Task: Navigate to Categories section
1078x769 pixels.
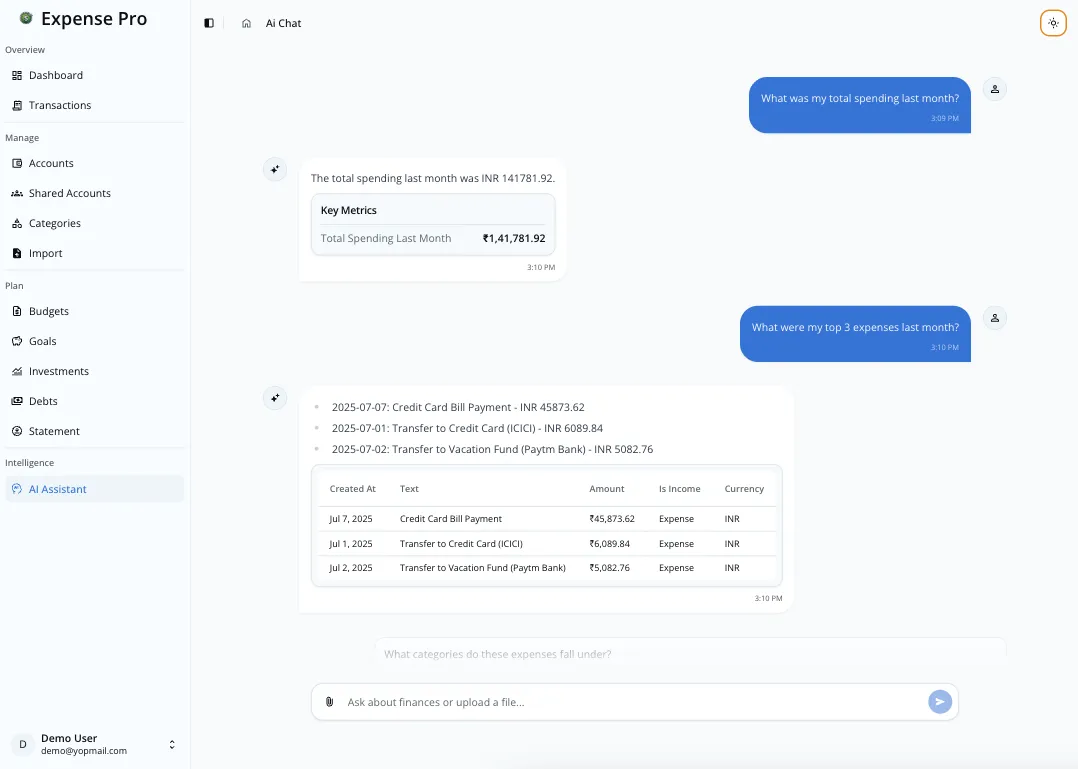Action: 95,223
